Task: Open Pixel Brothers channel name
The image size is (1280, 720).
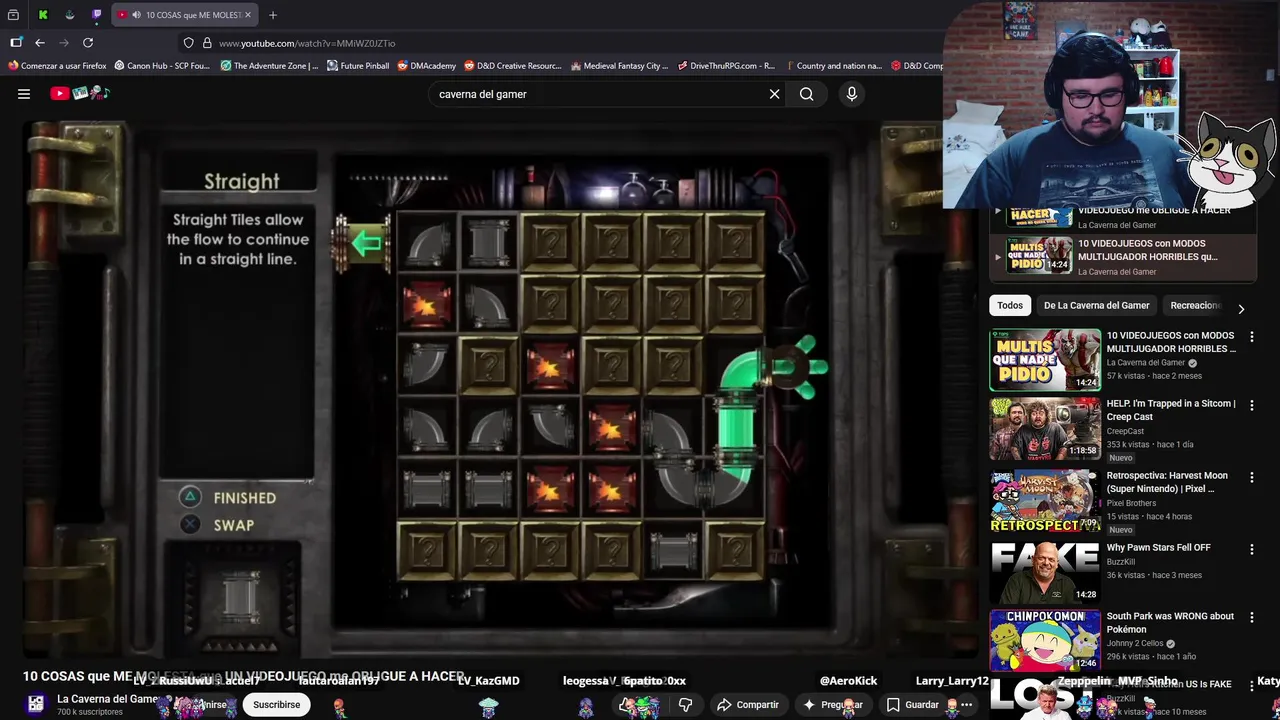Action: [1131, 503]
